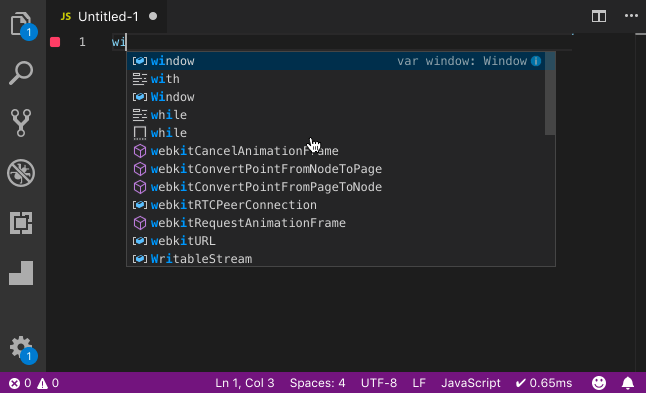
Task: Click the UTF-8 encoding indicator
Action: [x=379, y=383]
